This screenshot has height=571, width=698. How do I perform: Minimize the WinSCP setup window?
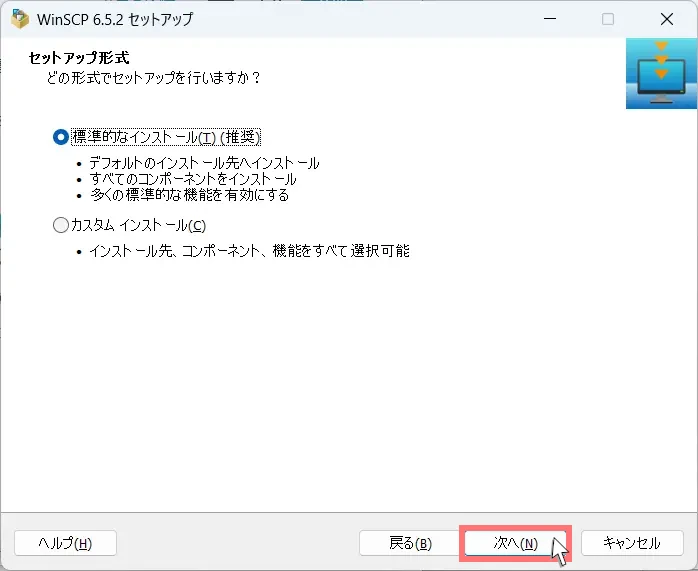(x=550, y=19)
